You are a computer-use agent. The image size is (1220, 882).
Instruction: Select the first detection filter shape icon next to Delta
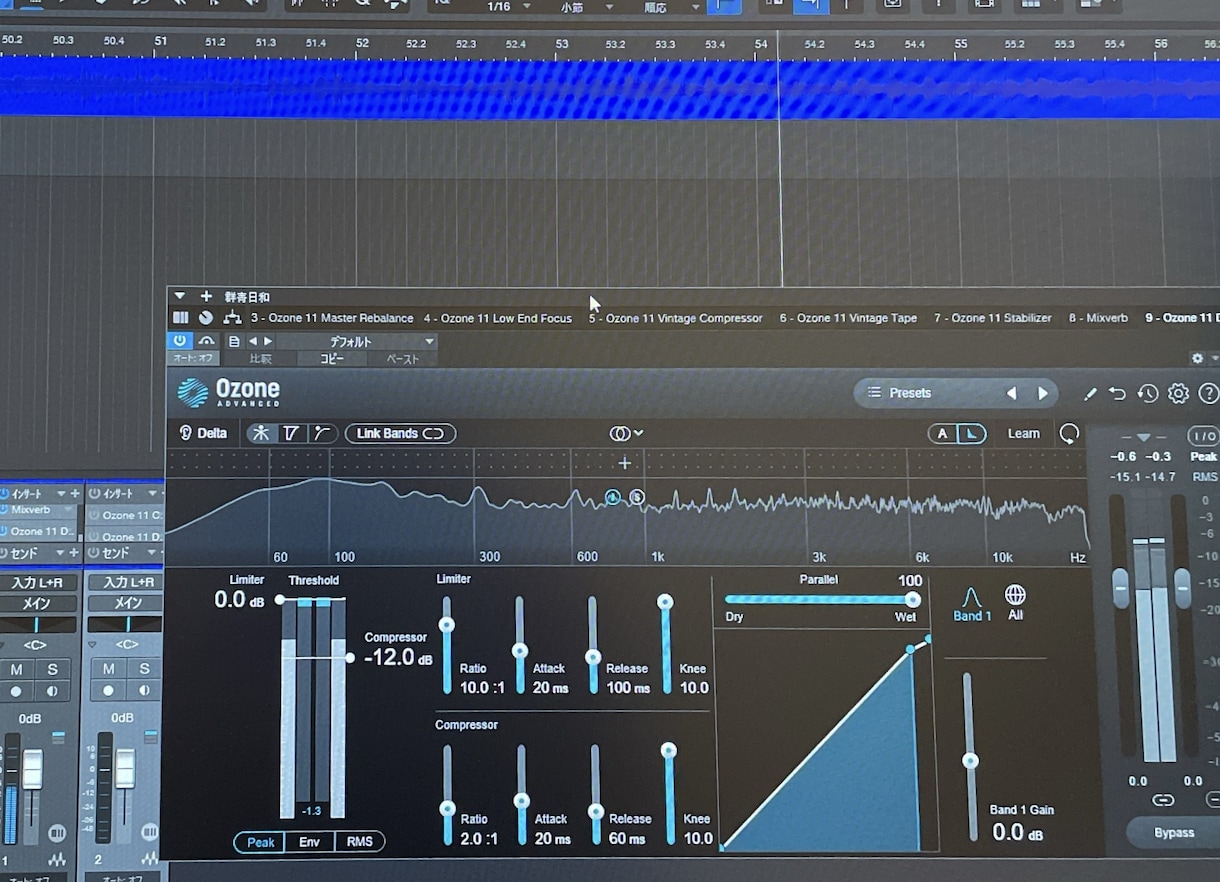click(262, 433)
